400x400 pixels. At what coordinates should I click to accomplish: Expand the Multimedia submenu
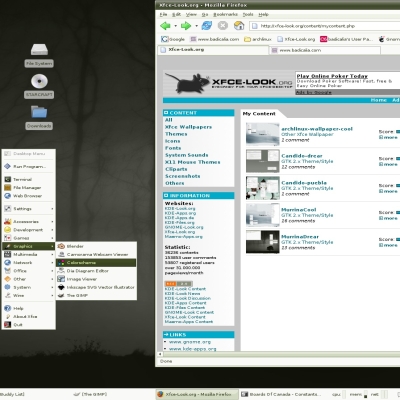[29, 254]
